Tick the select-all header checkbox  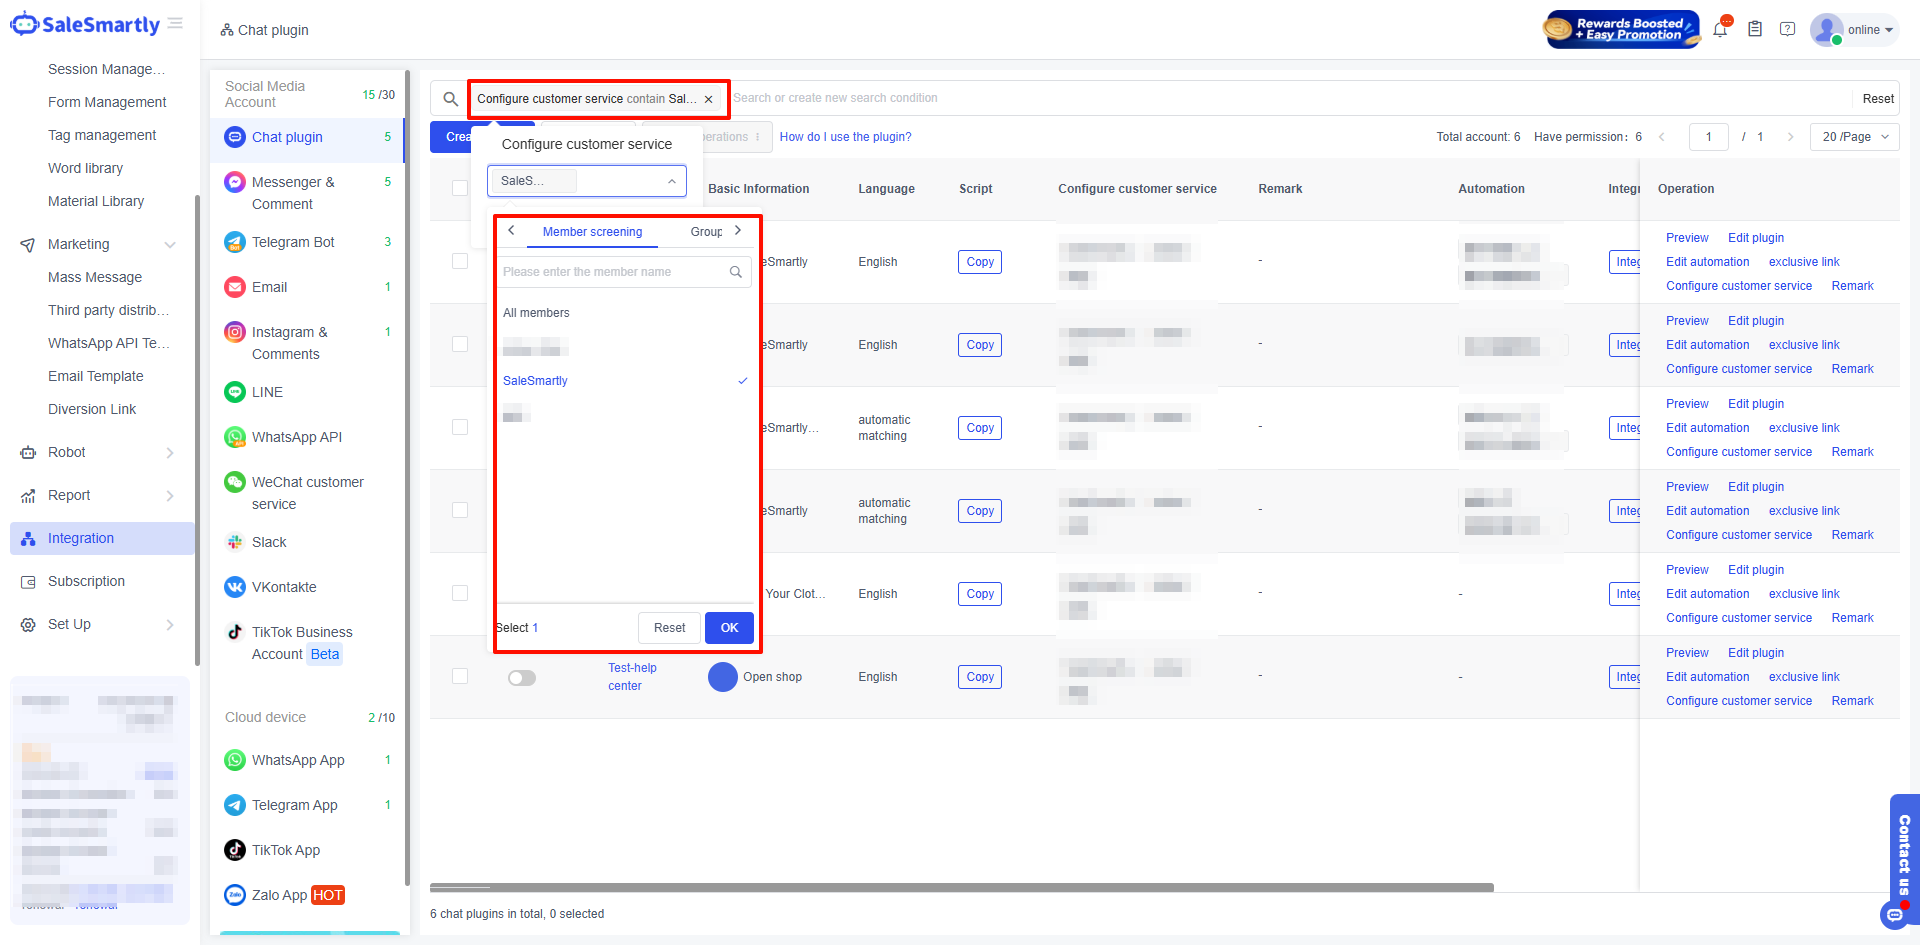tap(460, 188)
